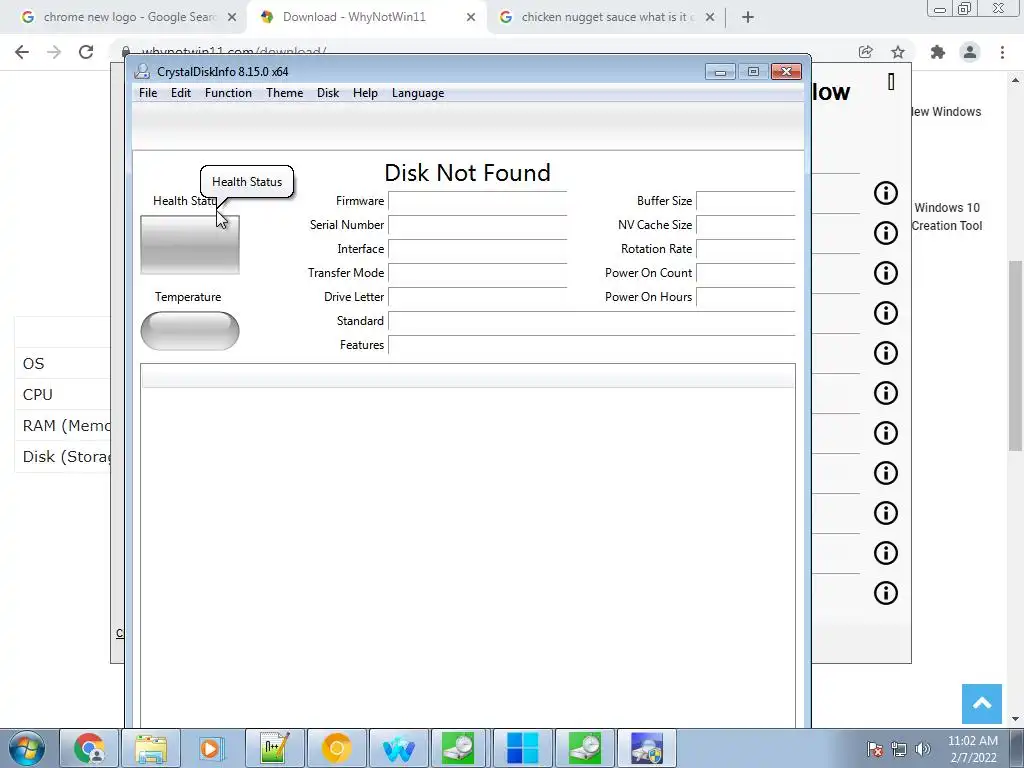The image size is (1024, 768).
Task: Go forward in Chrome
Action: tap(54, 52)
